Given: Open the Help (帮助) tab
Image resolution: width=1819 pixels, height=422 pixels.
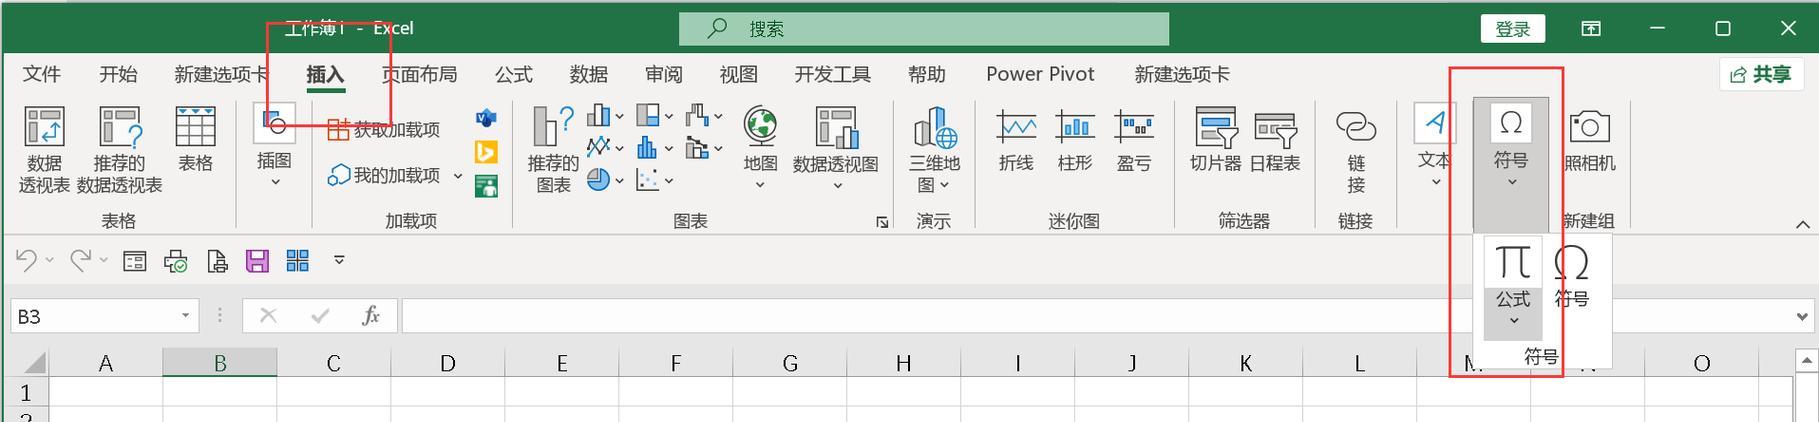Looking at the screenshot, I should [927, 75].
